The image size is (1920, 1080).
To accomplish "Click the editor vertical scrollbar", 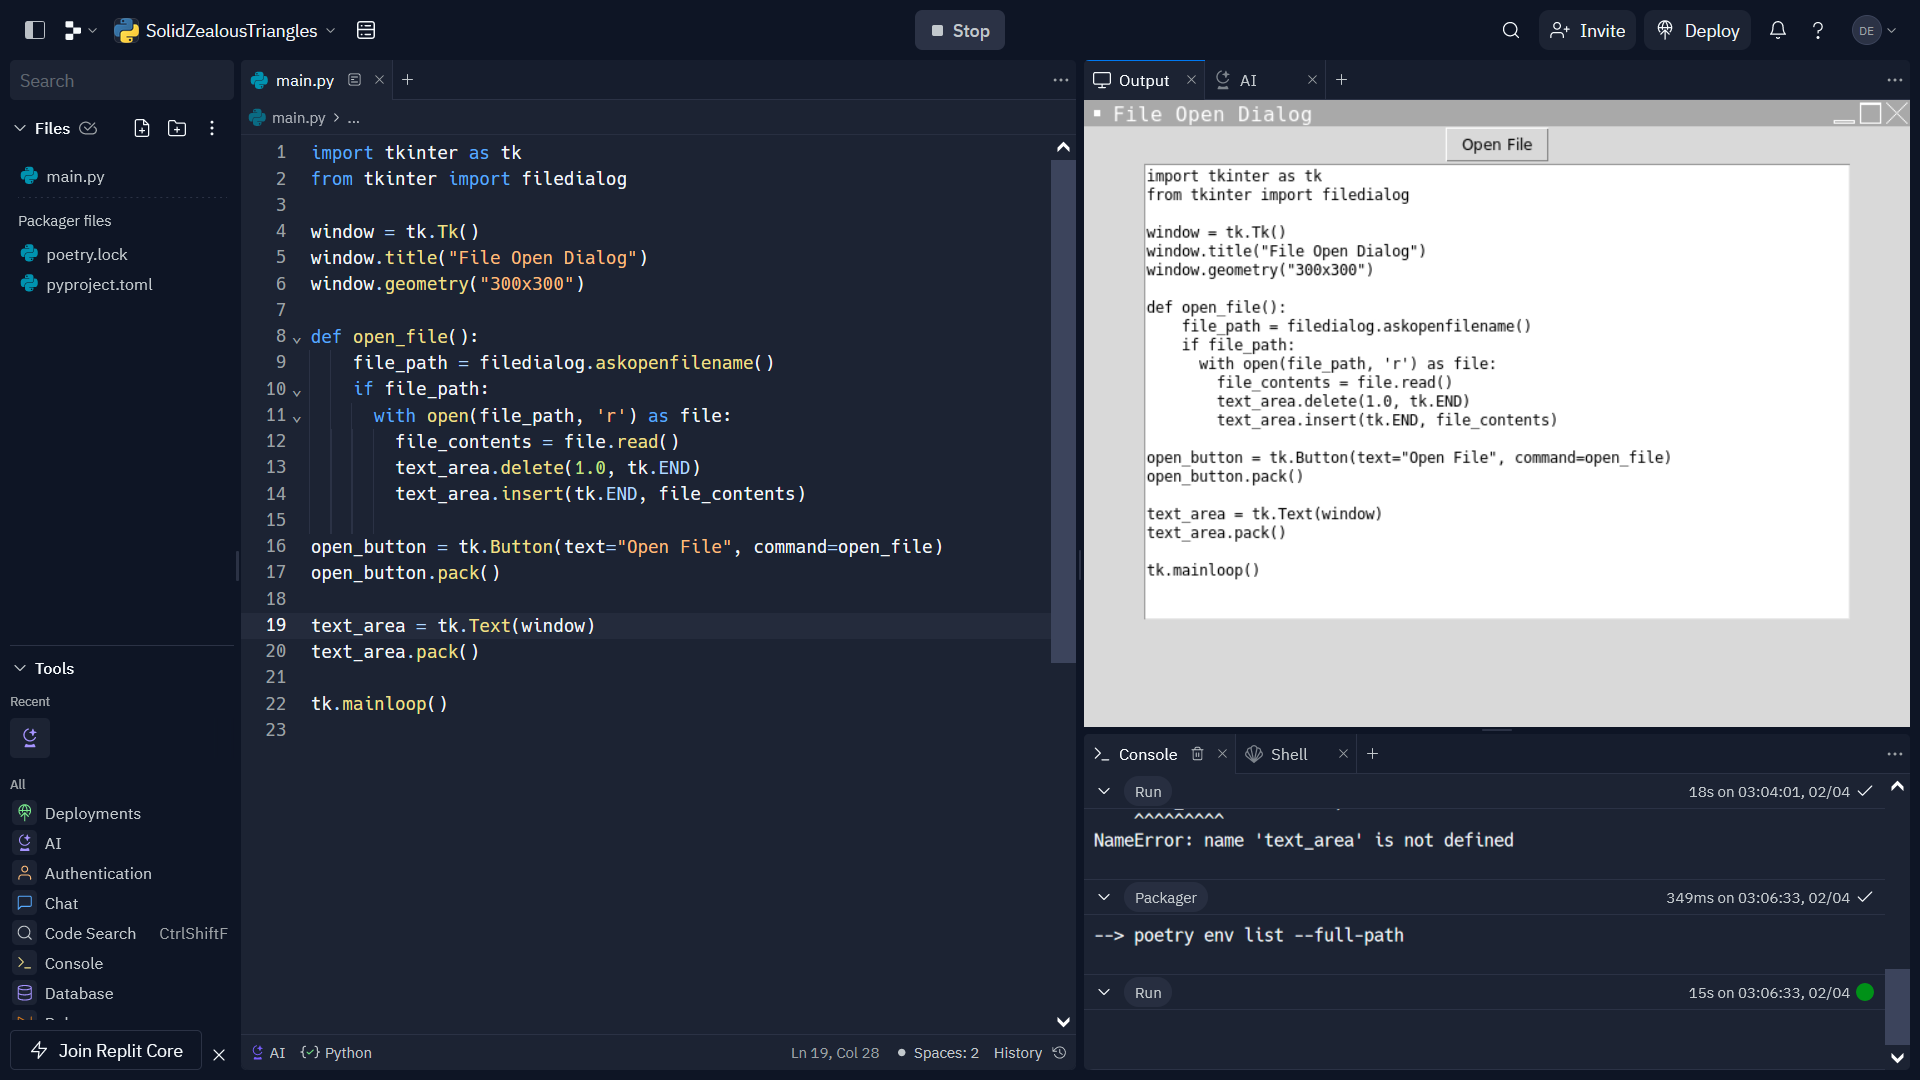I will click(x=1063, y=410).
